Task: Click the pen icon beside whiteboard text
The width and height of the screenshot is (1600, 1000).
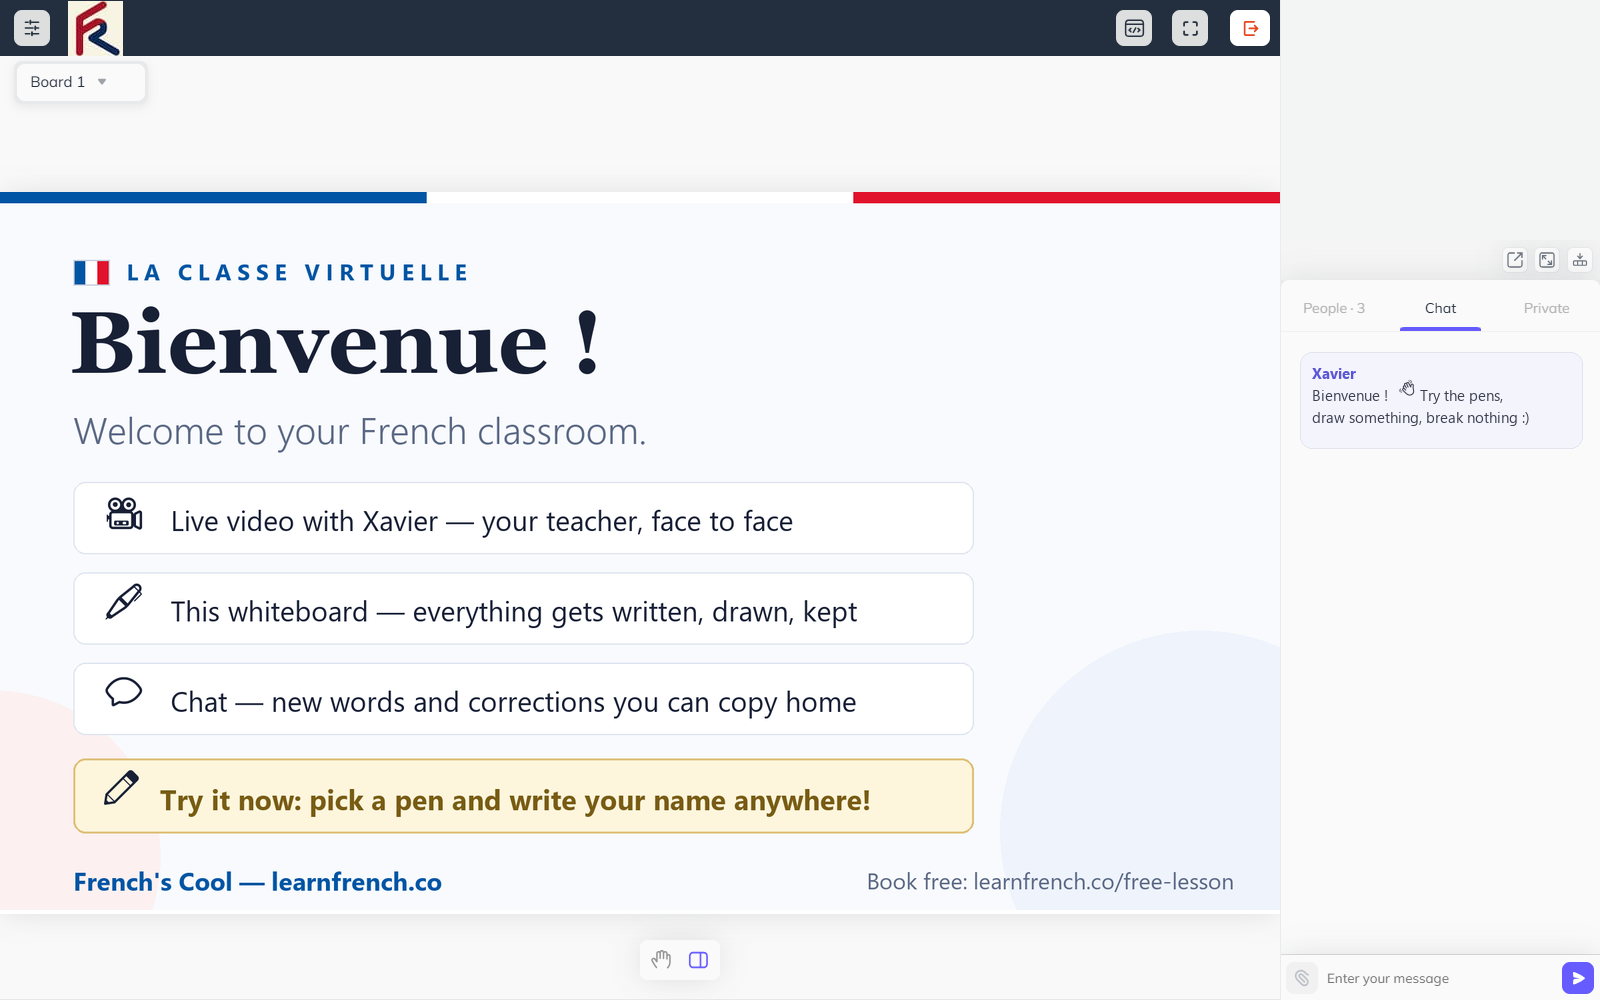Action: tap(124, 602)
